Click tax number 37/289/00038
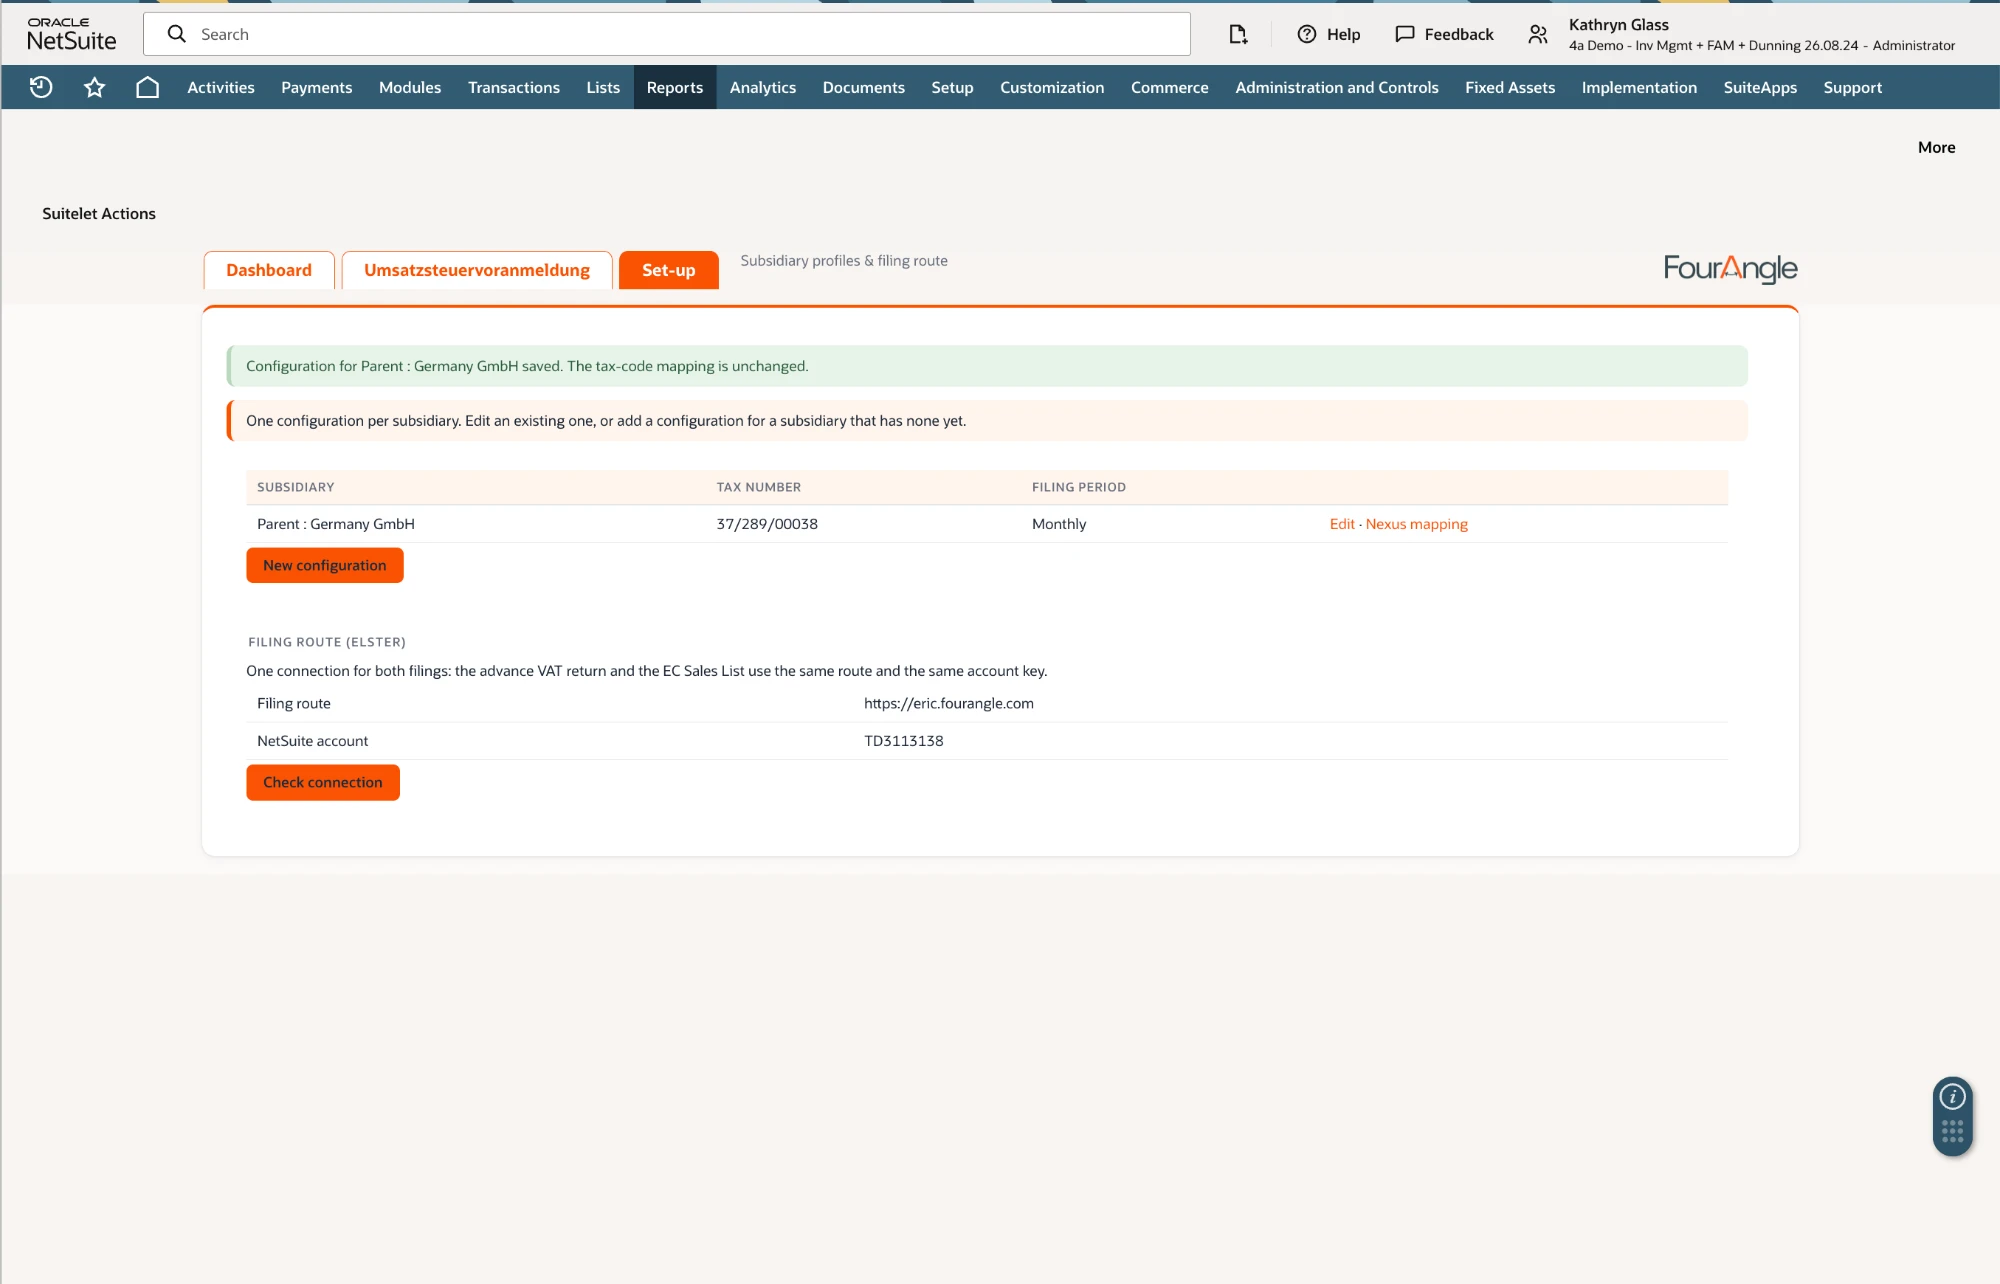2000x1284 pixels. point(767,524)
